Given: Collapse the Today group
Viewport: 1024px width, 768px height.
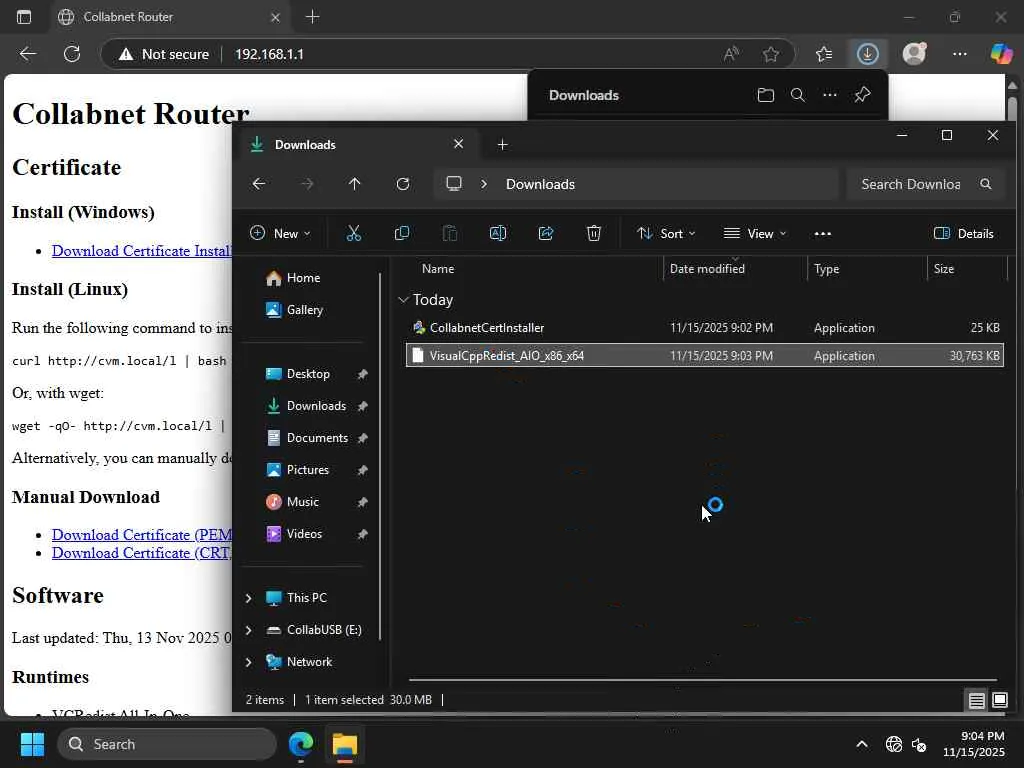Looking at the screenshot, I should click(402, 300).
